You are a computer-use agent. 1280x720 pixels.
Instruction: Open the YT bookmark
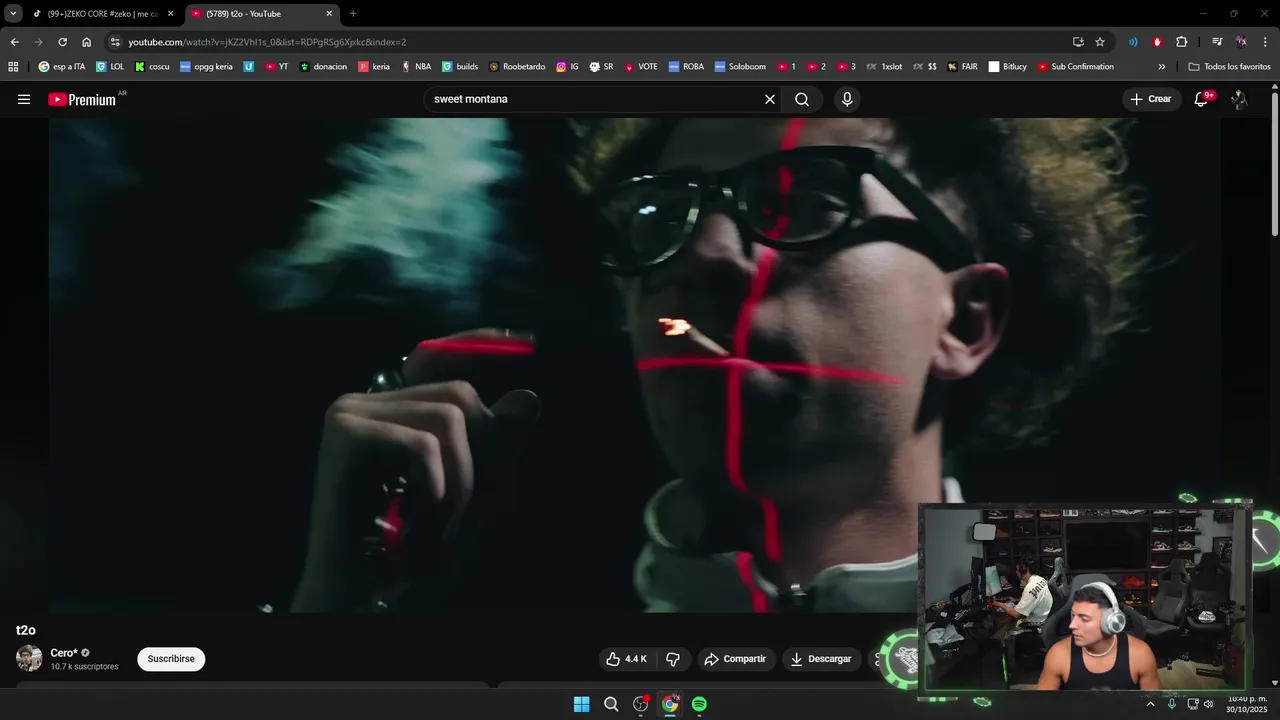click(277, 67)
